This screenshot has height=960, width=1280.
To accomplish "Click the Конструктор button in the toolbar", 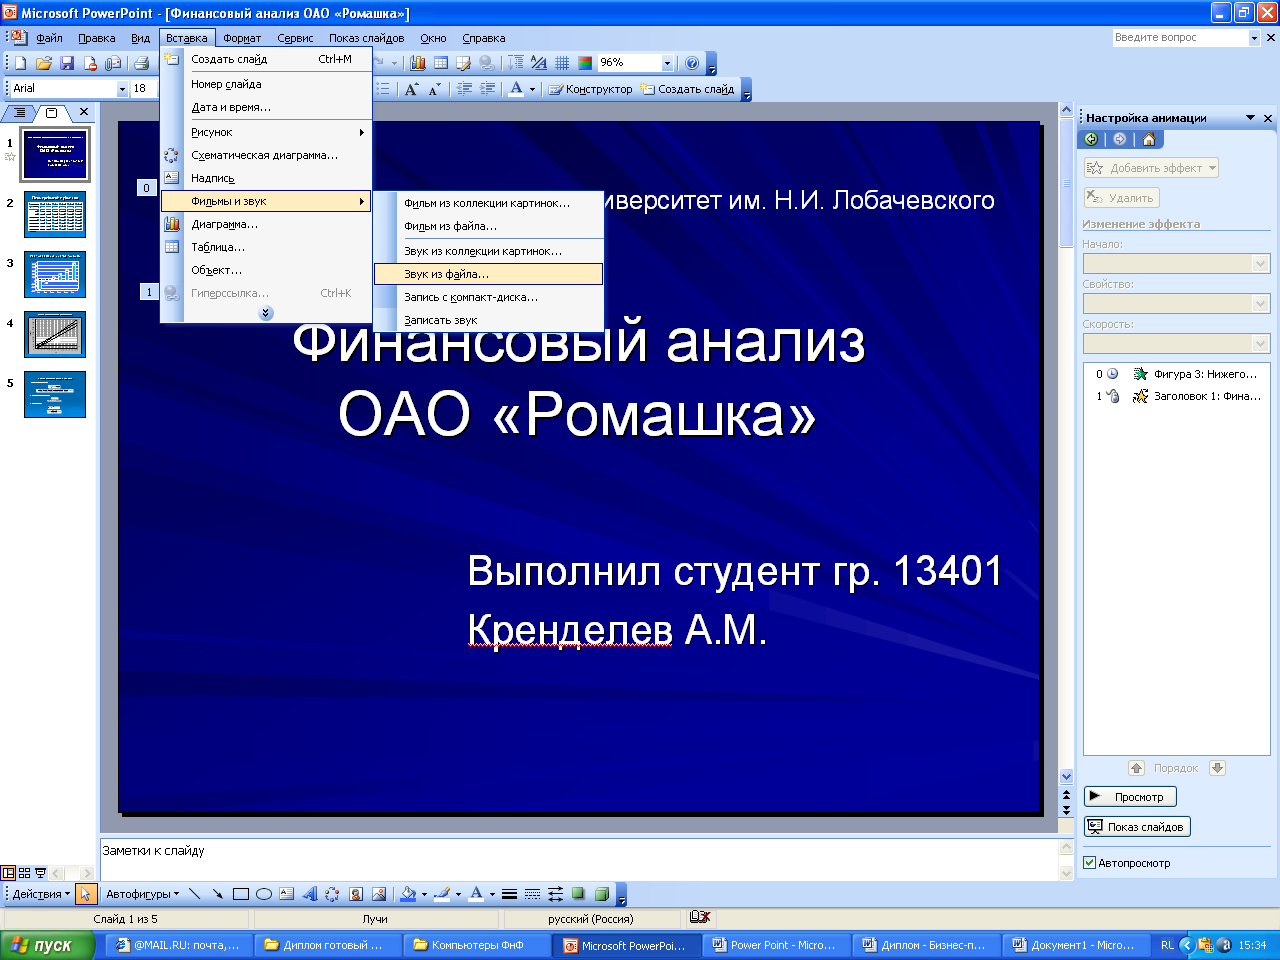I will (590, 89).
